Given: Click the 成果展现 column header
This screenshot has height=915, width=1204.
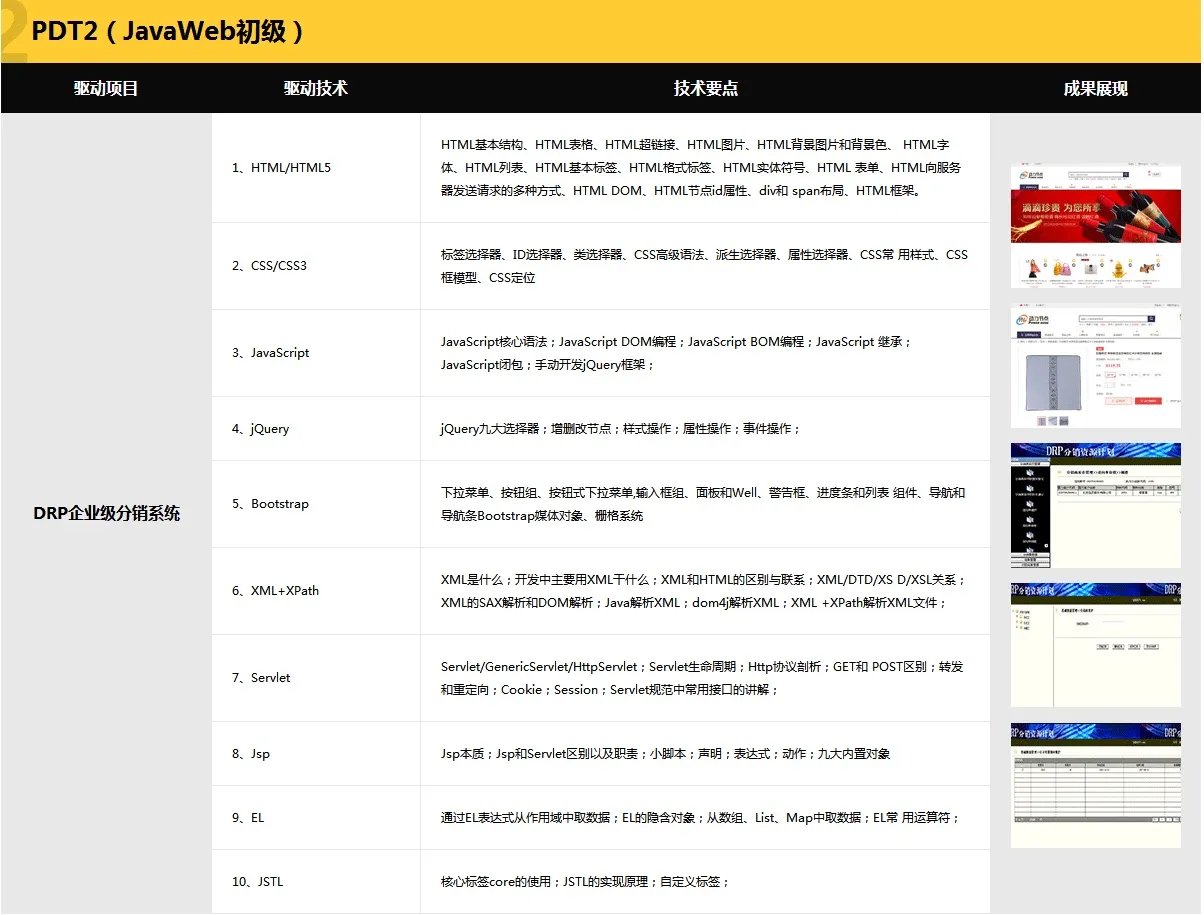Looking at the screenshot, I should [x=1095, y=88].
